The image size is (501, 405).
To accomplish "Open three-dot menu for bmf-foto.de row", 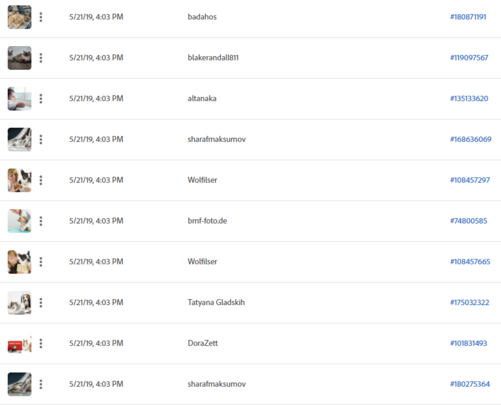I will coord(41,221).
